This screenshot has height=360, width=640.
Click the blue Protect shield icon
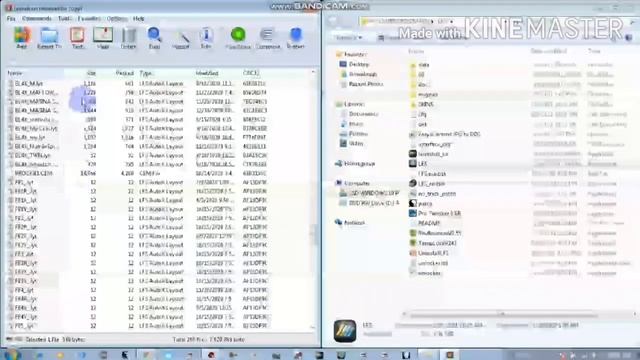(x=296, y=38)
